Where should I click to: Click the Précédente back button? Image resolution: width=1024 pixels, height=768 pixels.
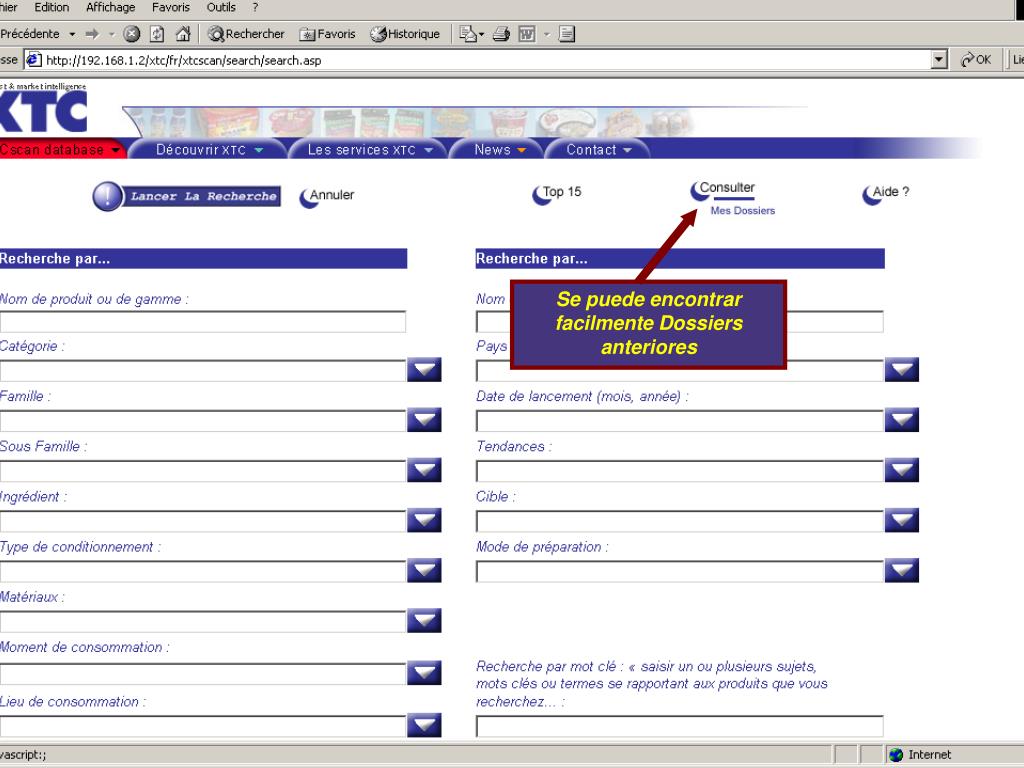click(30, 34)
